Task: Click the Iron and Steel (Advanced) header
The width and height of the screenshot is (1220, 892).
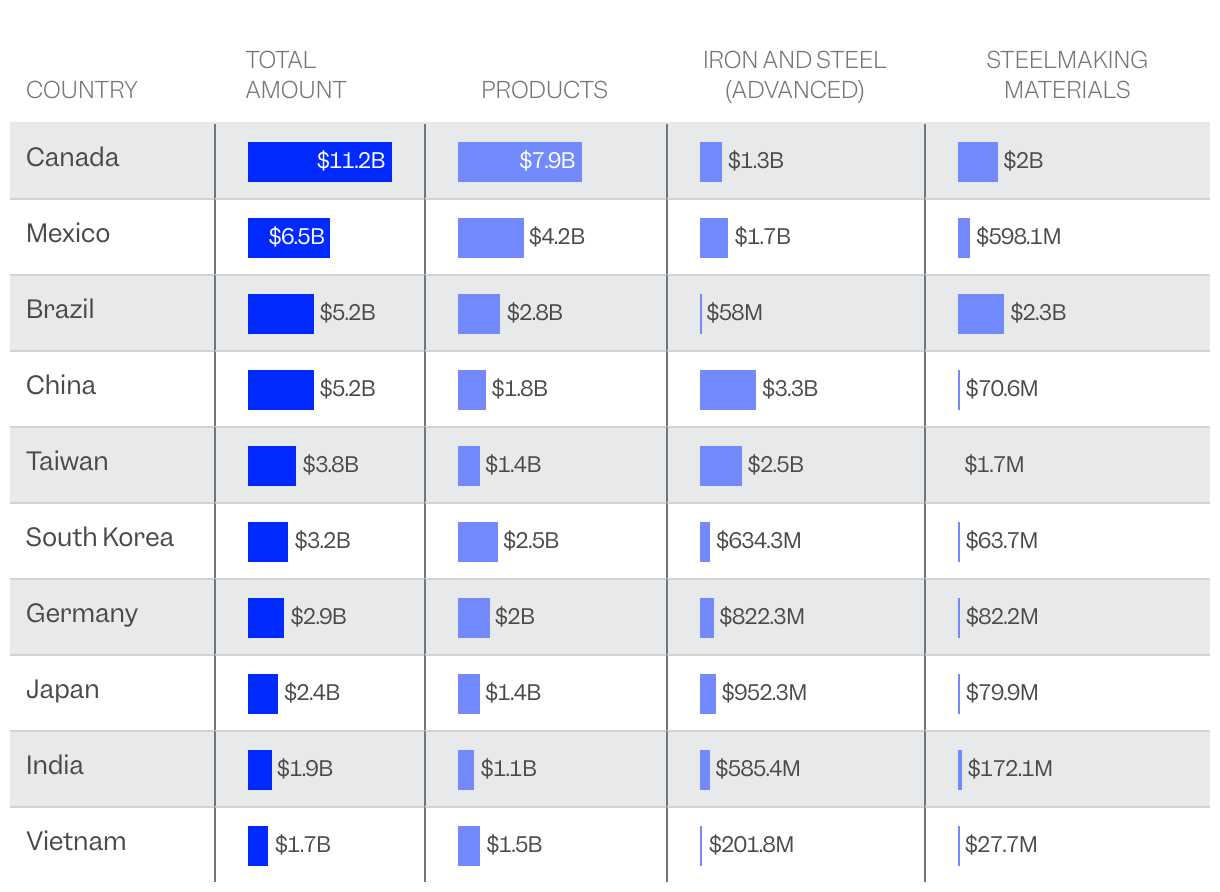Action: (x=794, y=75)
